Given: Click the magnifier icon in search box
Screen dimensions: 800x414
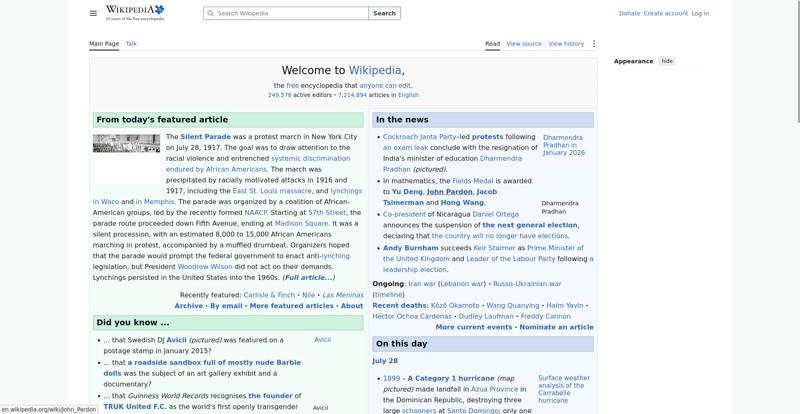Looking at the screenshot, I should (x=210, y=13).
